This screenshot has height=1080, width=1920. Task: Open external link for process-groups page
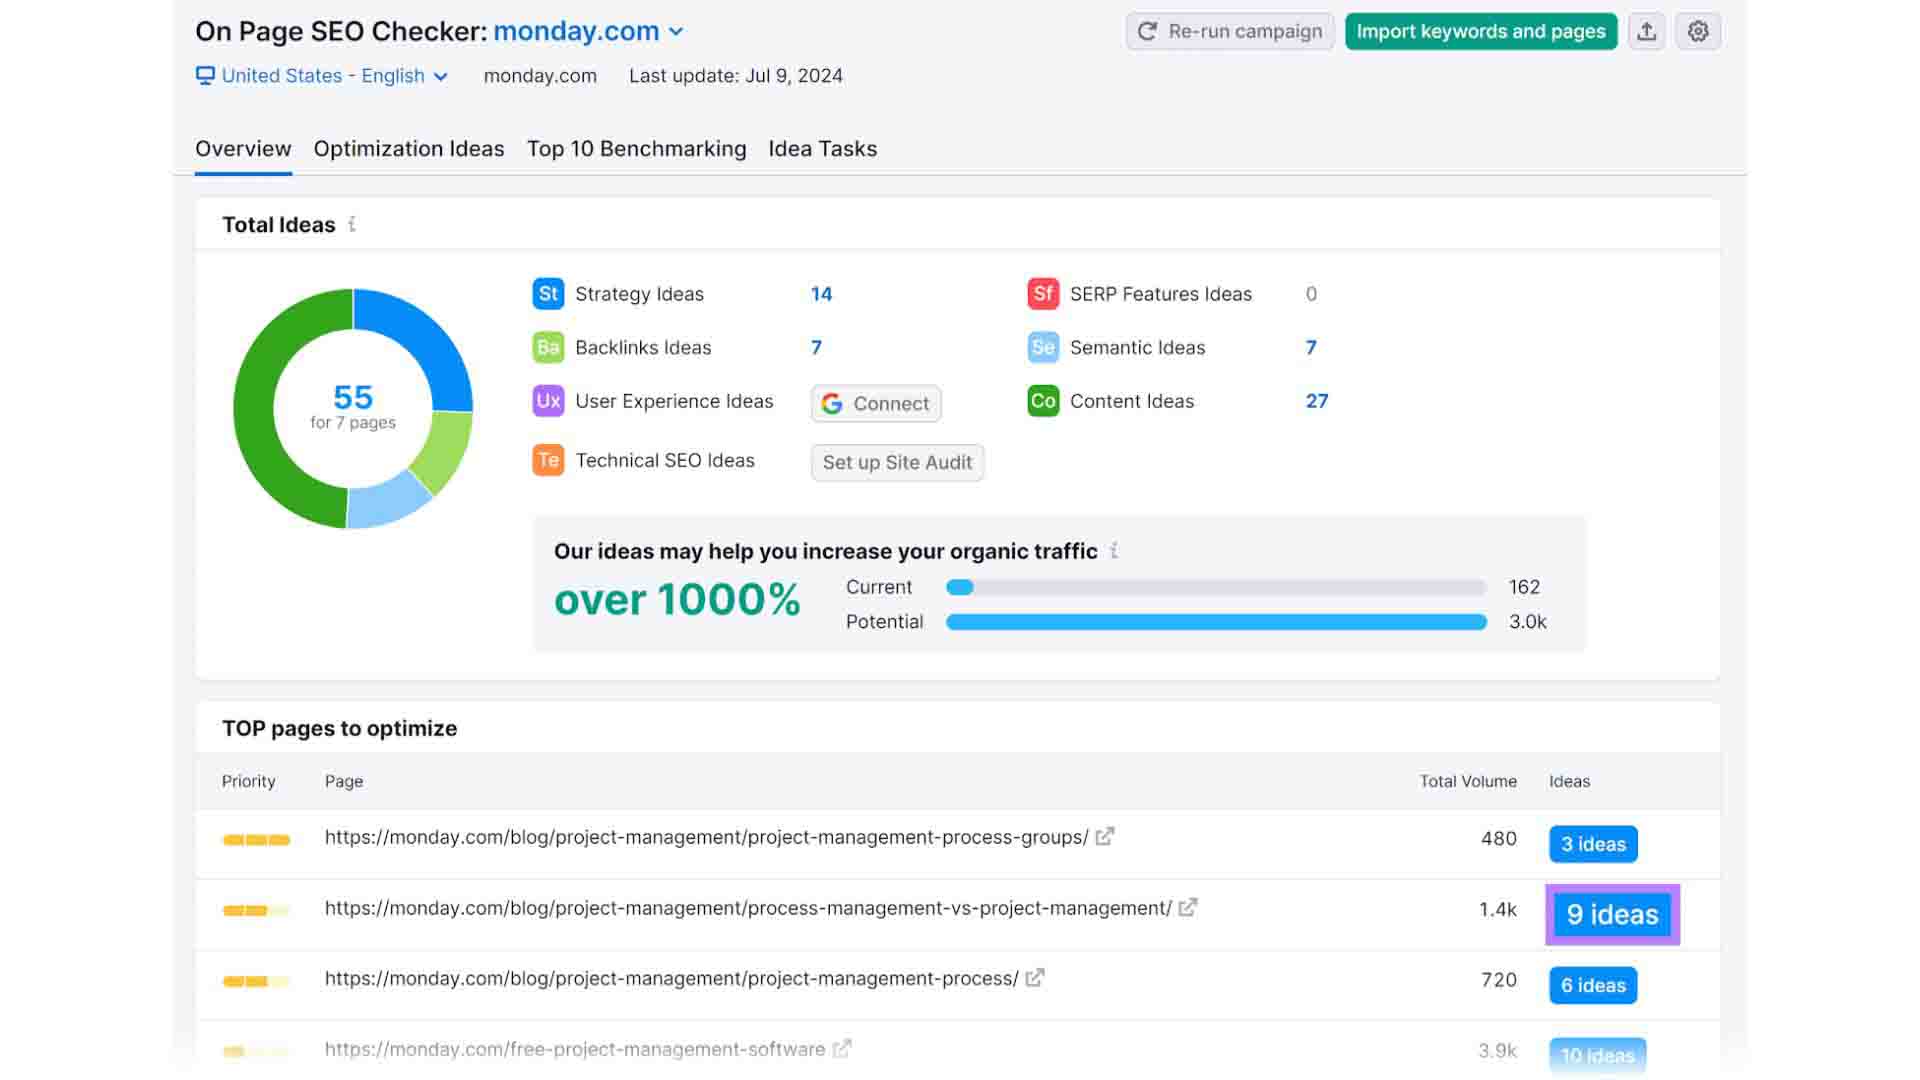point(1104,837)
